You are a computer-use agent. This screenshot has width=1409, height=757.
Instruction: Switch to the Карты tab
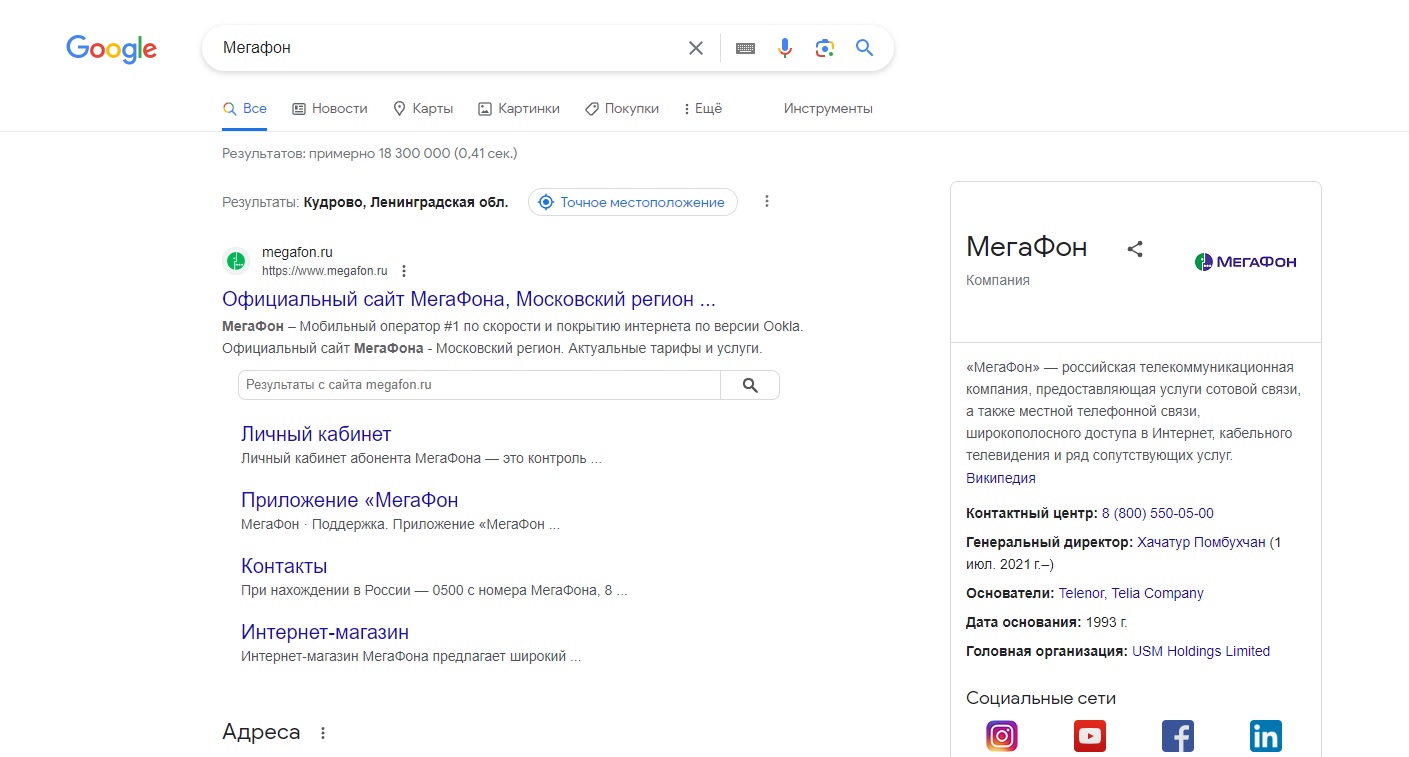tap(423, 108)
